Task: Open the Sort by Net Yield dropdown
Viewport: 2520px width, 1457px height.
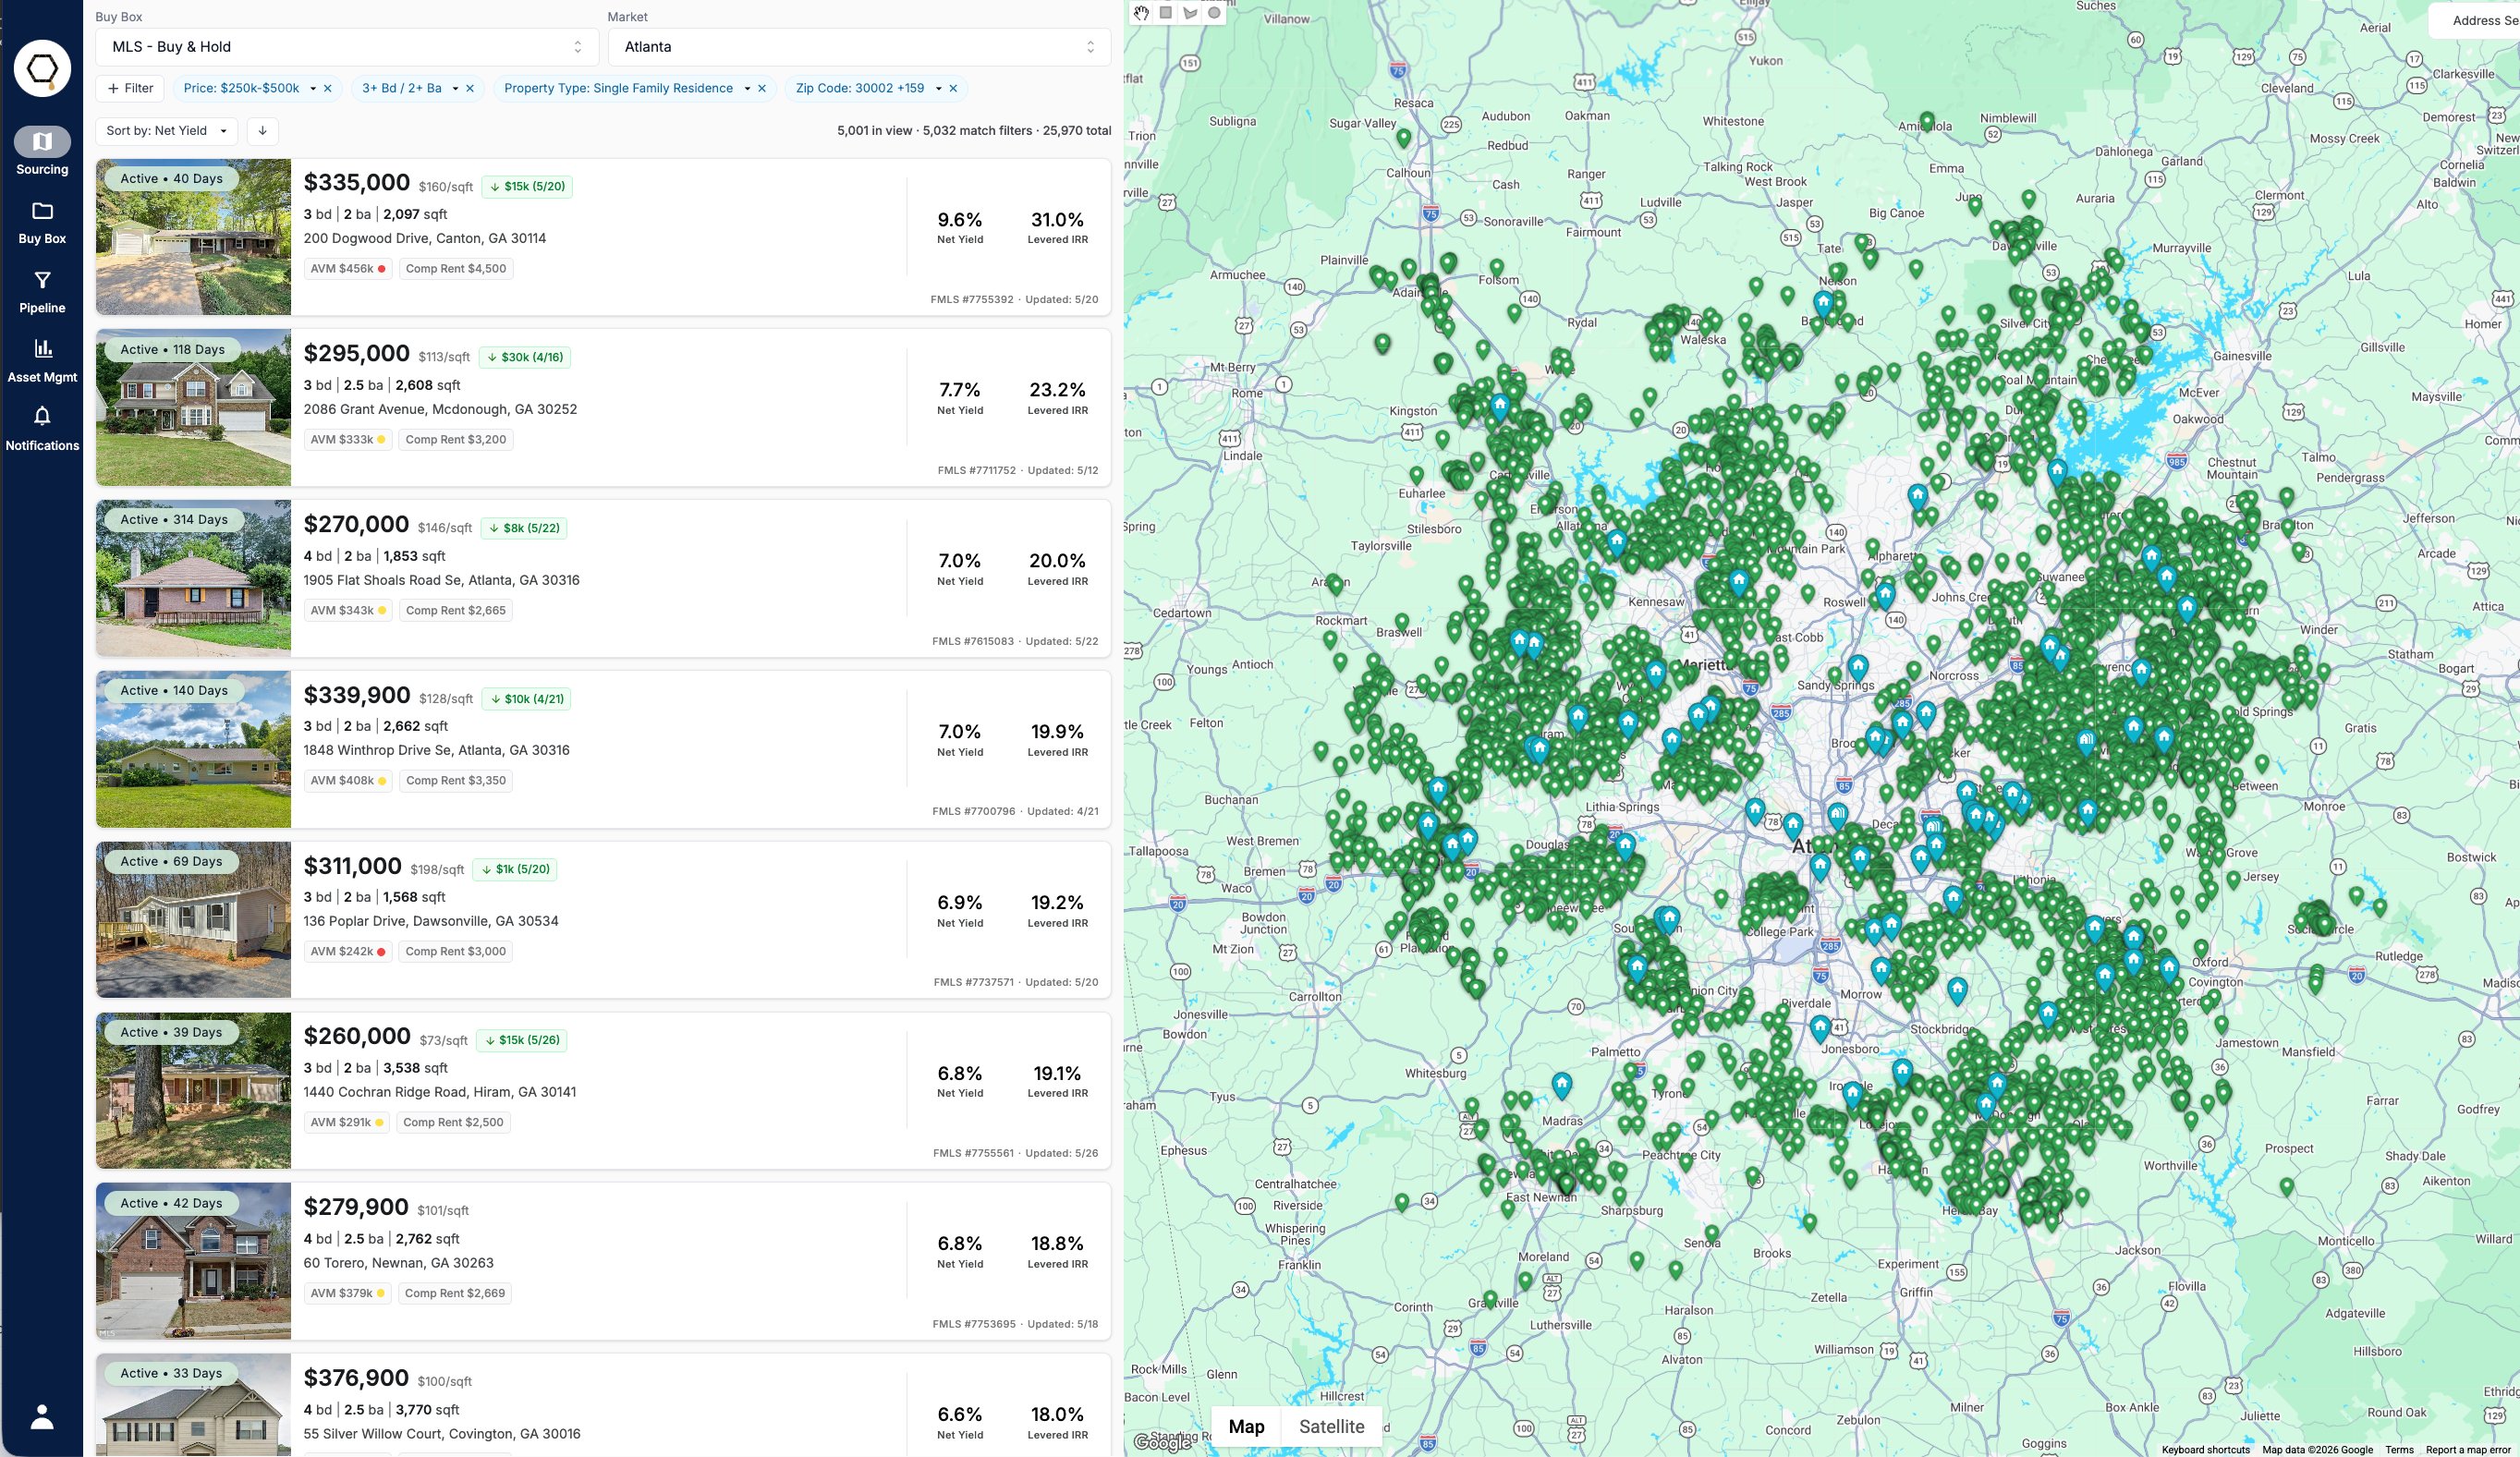Action: (167, 131)
